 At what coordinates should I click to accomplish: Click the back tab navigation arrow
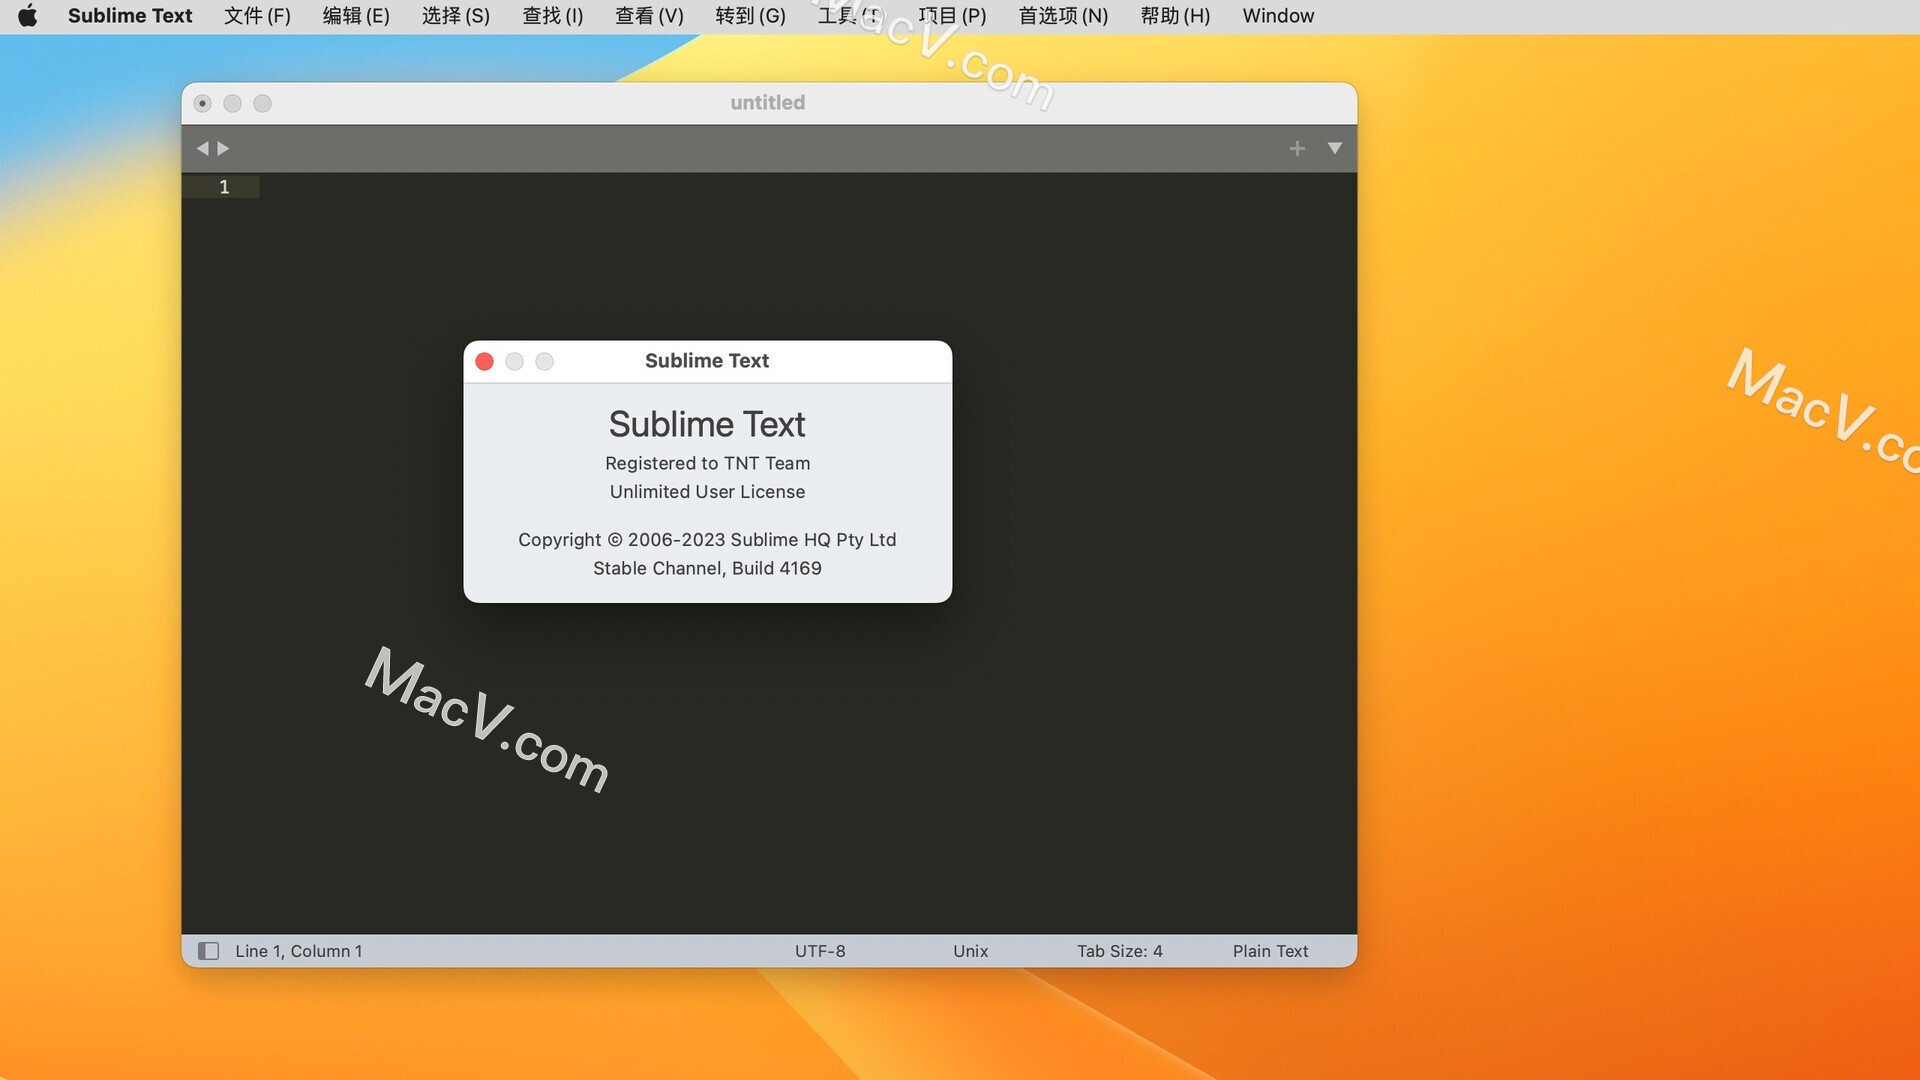(x=203, y=148)
